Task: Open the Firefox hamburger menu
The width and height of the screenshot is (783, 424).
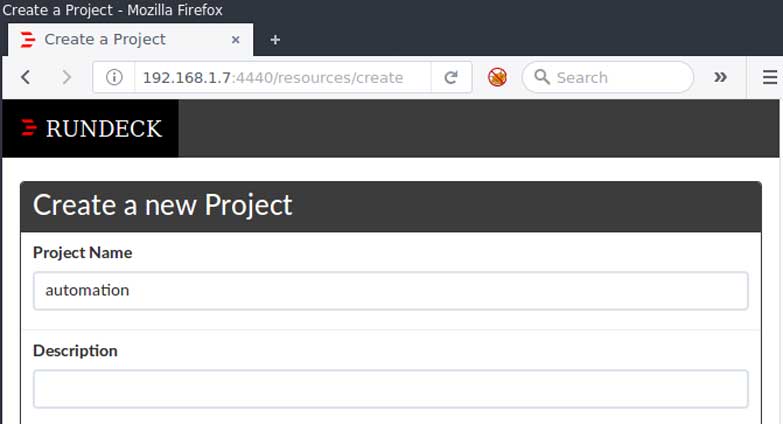Action: point(769,77)
